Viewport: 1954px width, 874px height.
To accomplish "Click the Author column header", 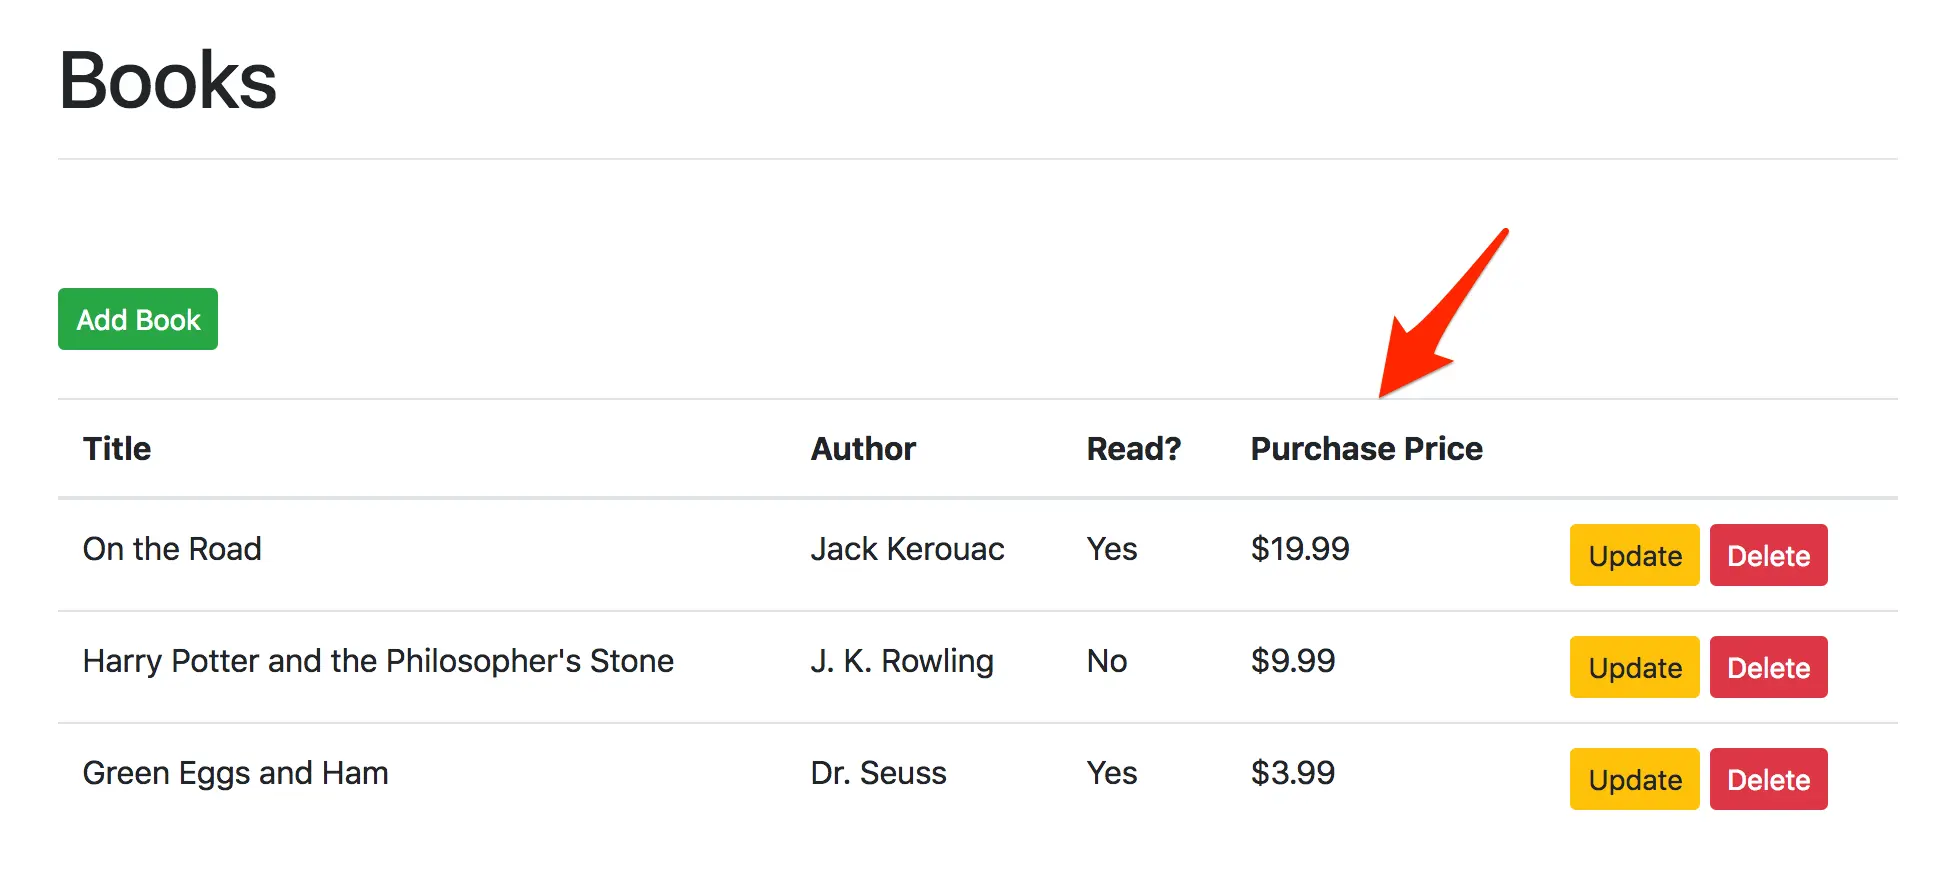I will pyautogui.click(x=863, y=449).
